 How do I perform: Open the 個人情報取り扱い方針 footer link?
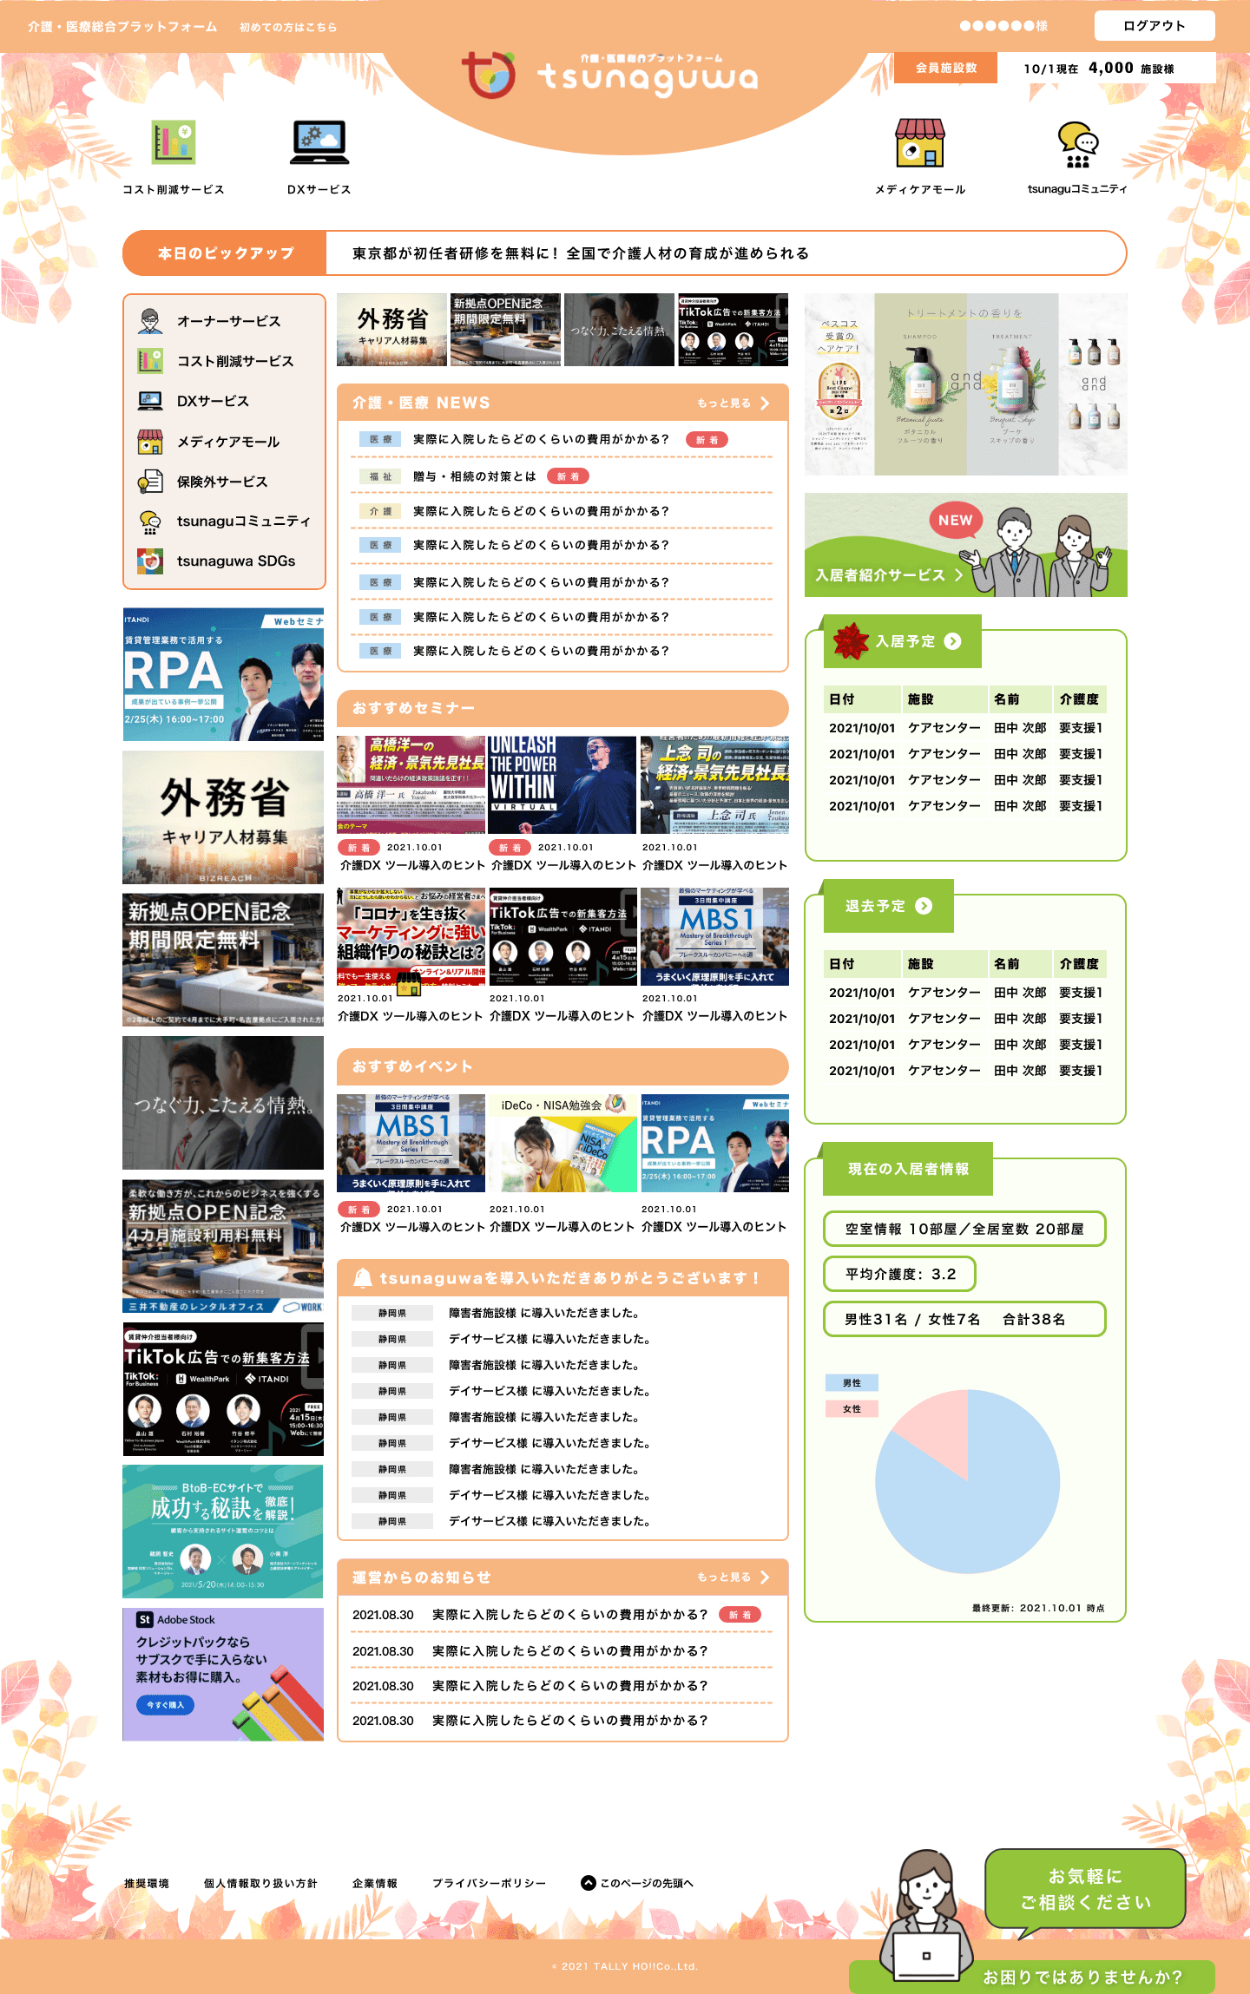(x=260, y=1883)
